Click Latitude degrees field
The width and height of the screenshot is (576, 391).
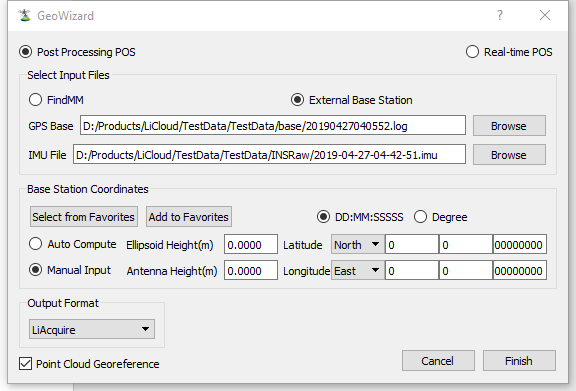tap(412, 245)
